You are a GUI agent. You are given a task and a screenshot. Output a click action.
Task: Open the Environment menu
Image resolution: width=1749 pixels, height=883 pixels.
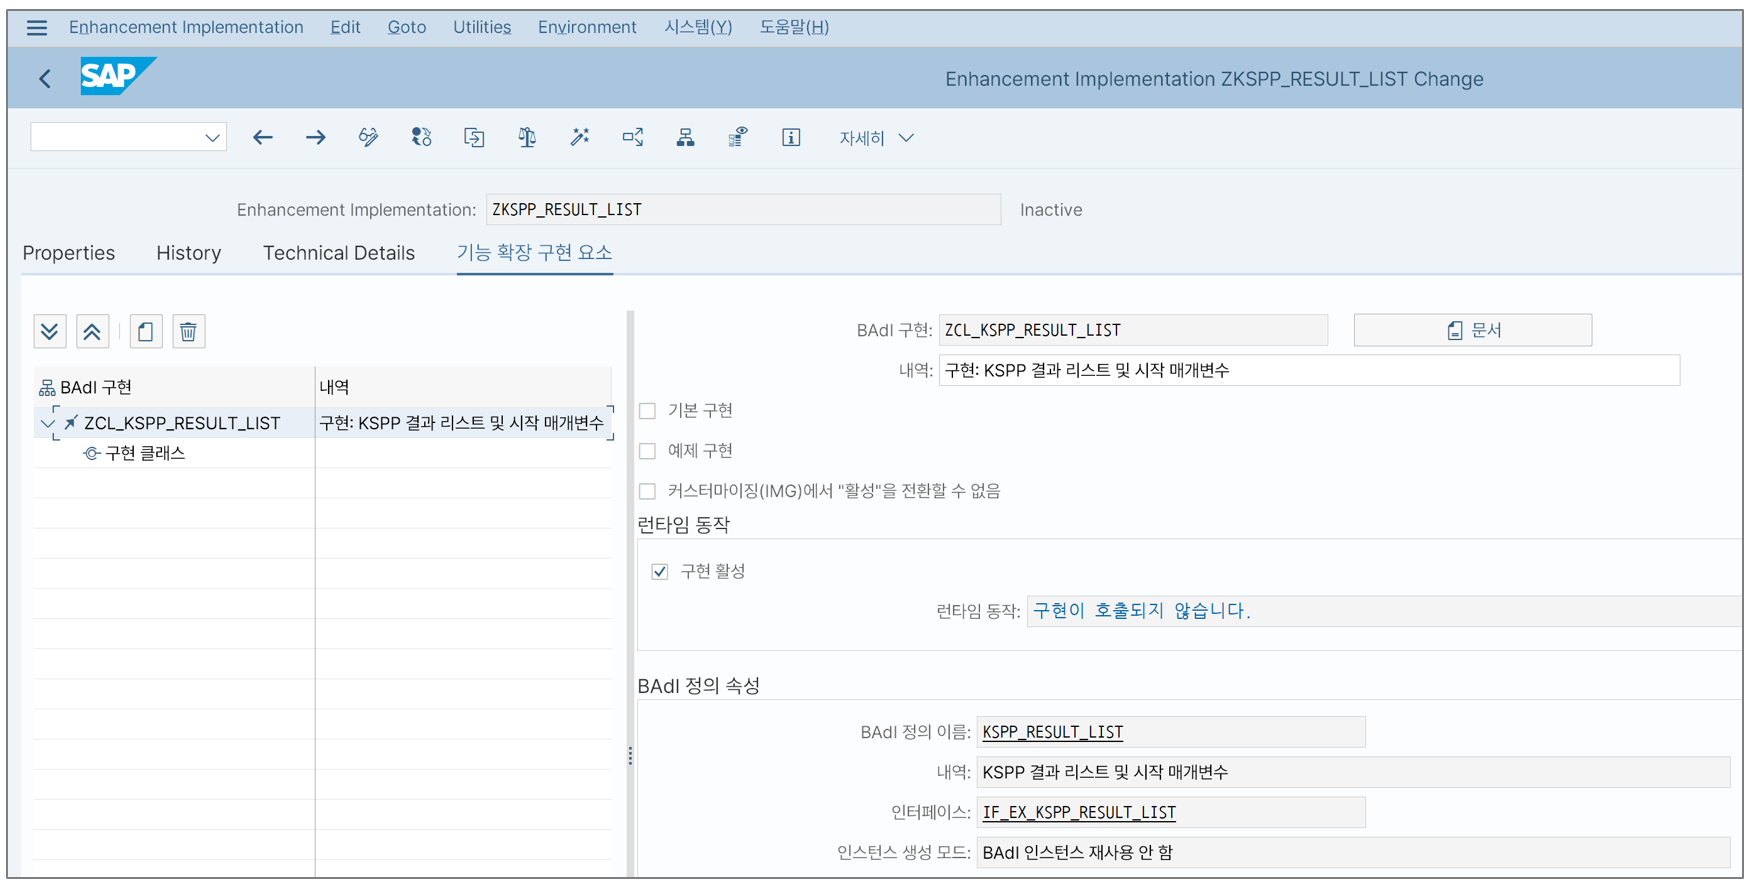click(587, 28)
